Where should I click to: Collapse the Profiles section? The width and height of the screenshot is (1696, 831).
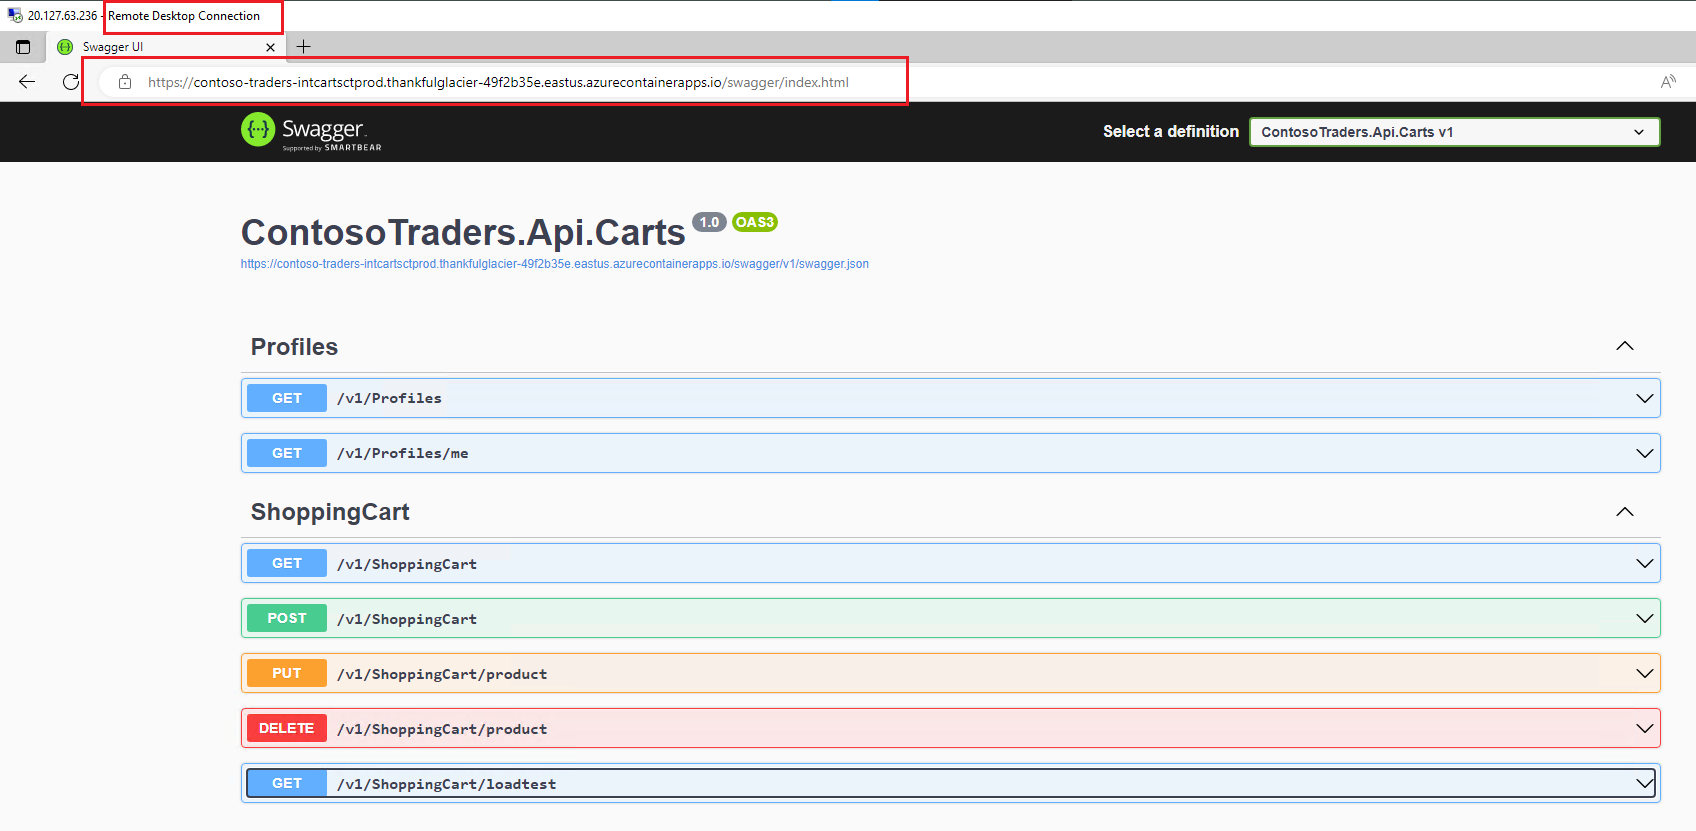click(x=1625, y=346)
